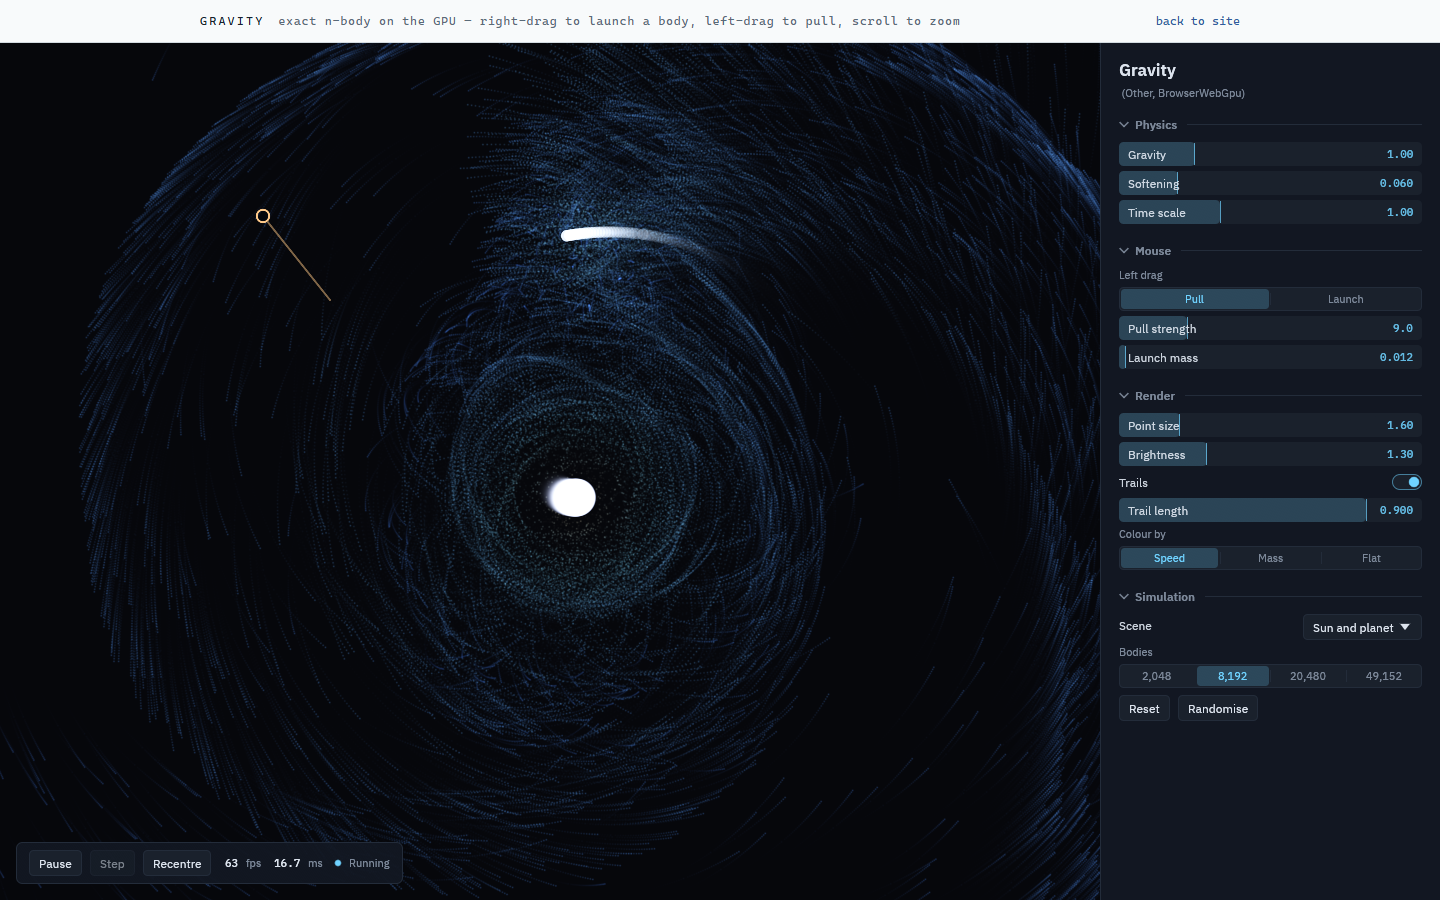Reset the simulation

(x=1144, y=708)
